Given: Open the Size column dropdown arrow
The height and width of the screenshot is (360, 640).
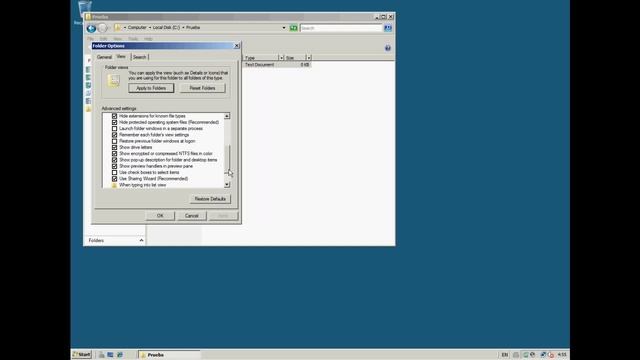Looking at the screenshot, I should (309, 58).
